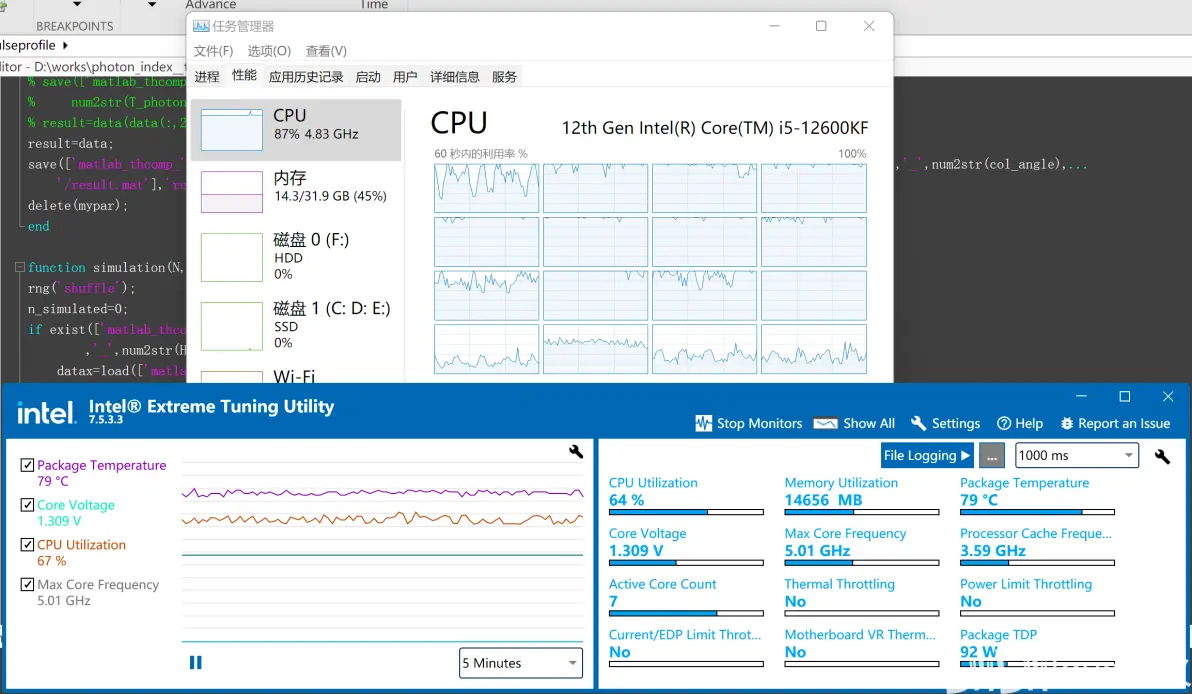The image size is (1192, 694).
Task: Click the 'result=data;' line in MATLAB editor
Action: click(71, 144)
